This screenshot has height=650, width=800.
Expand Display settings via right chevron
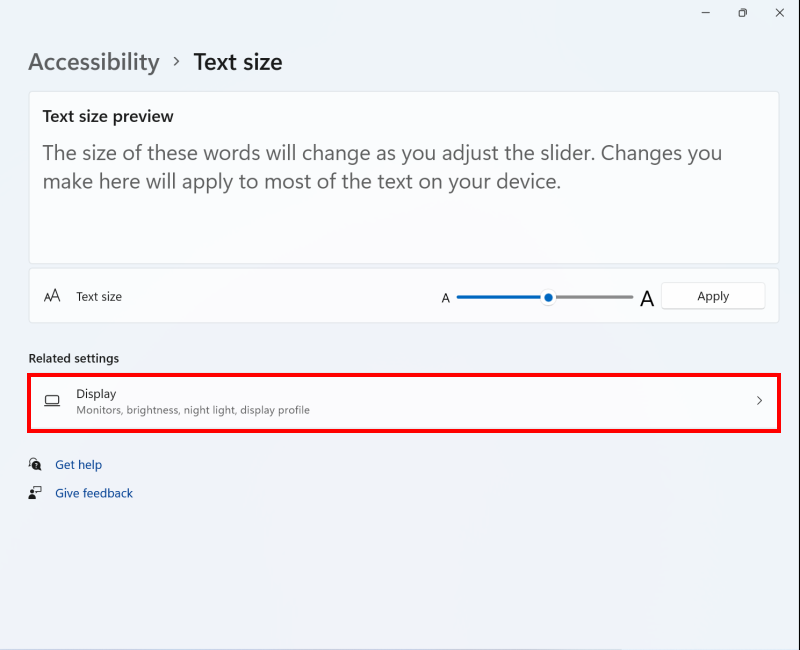759,401
